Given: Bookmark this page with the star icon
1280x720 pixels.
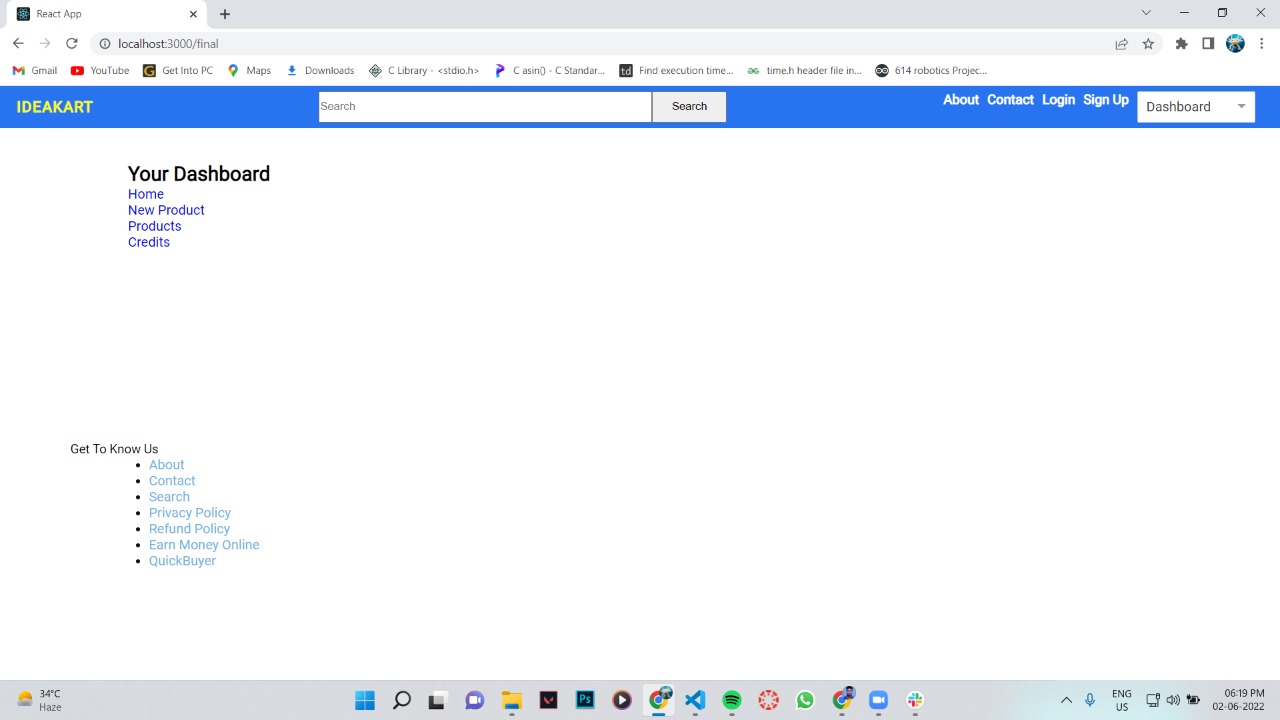Looking at the screenshot, I should click(x=1148, y=43).
